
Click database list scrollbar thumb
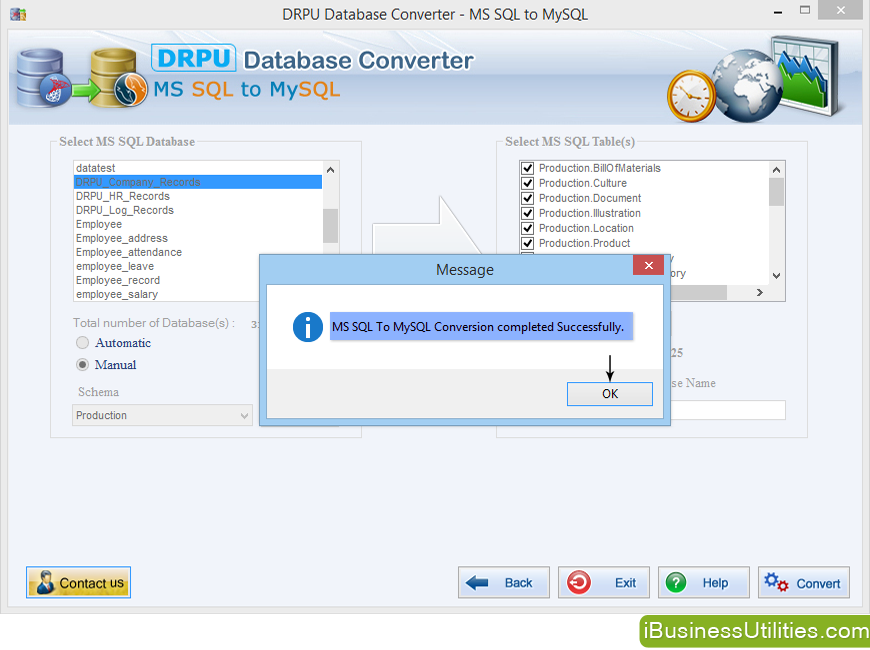point(331,226)
